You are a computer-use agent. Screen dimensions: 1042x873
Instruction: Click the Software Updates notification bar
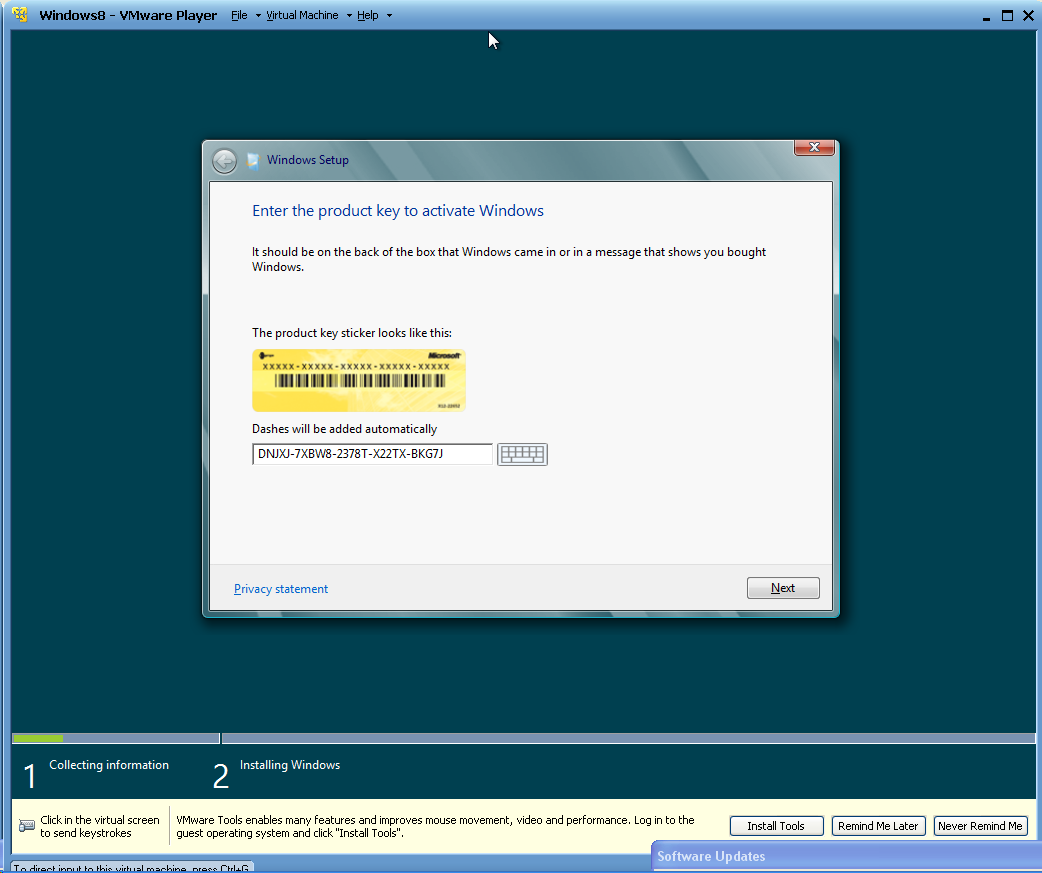[846, 856]
